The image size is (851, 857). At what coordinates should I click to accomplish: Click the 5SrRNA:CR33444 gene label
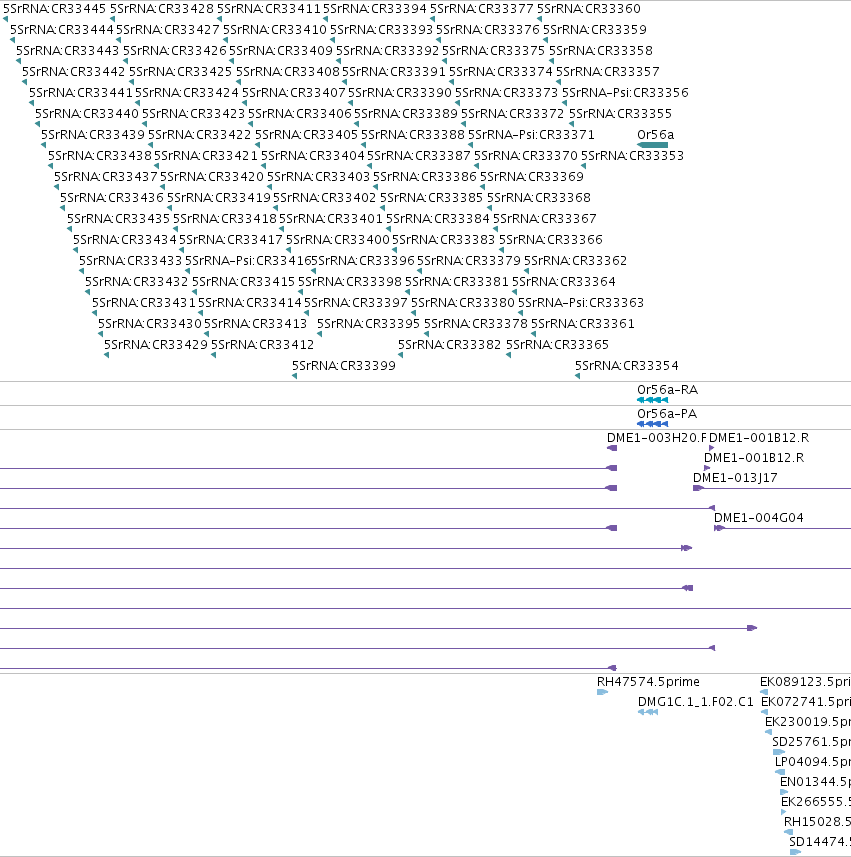coord(62,30)
